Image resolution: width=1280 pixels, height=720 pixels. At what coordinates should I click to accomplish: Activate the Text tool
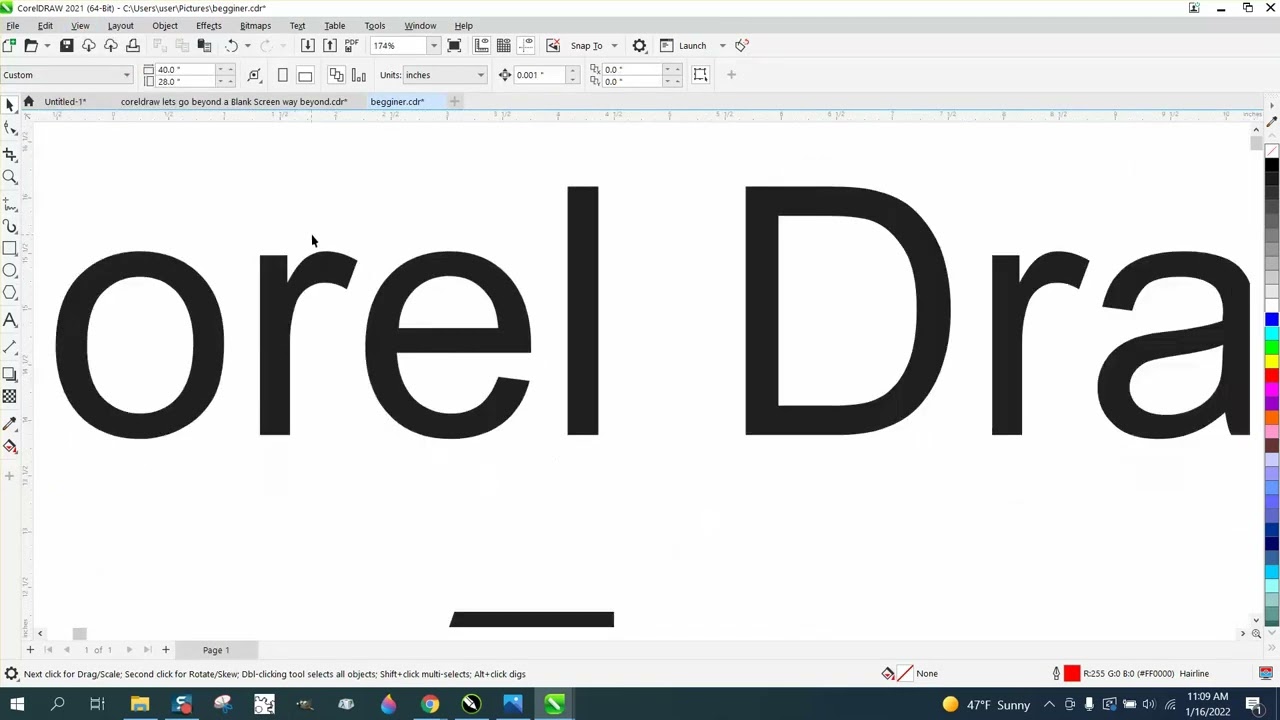[x=10, y=320]
